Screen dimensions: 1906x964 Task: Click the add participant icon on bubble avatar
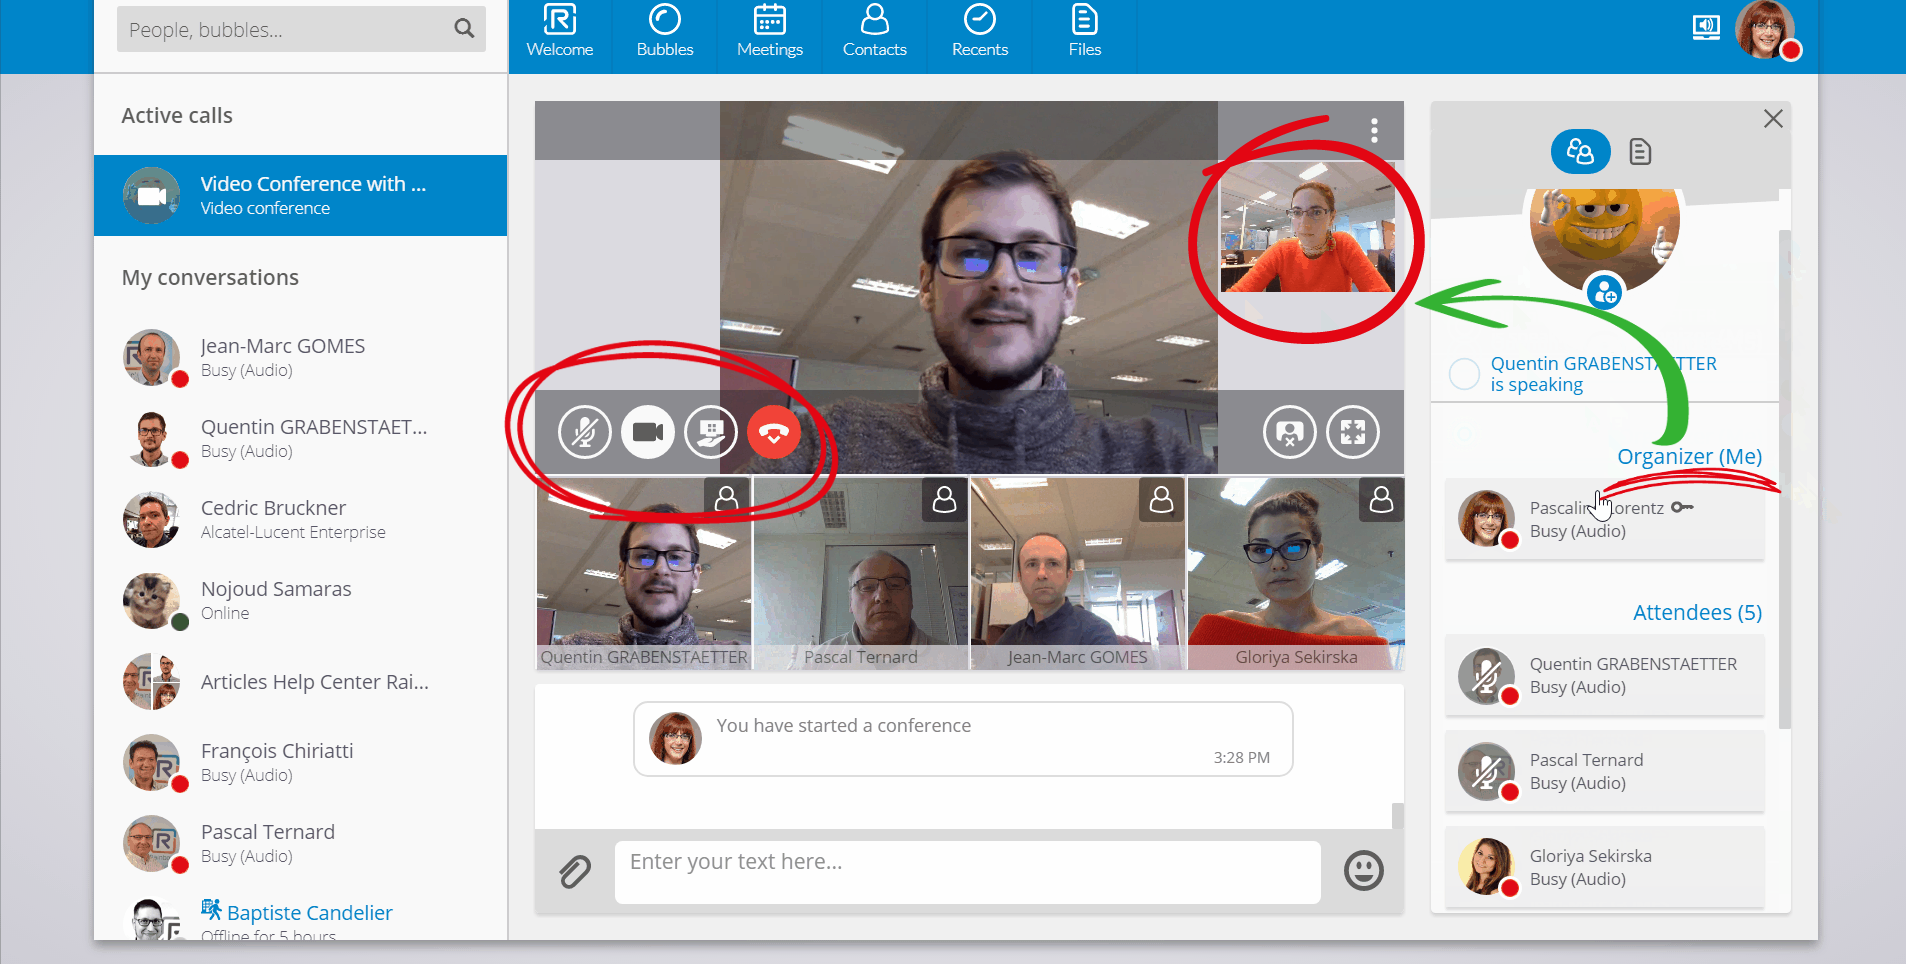point(1605,293)
